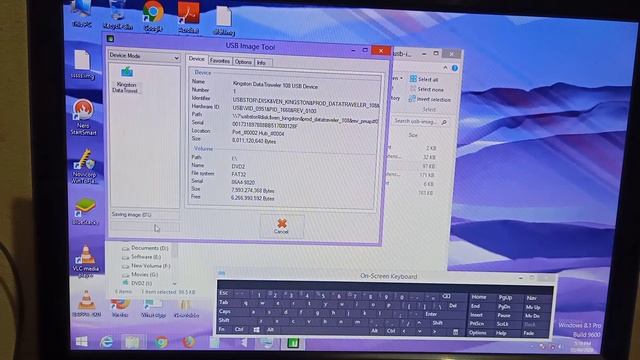The width and height of the screenshot is (640, 360).
Task: Launch the BlueStacks desktop shortcut
Action: click(x=85, y=211)
